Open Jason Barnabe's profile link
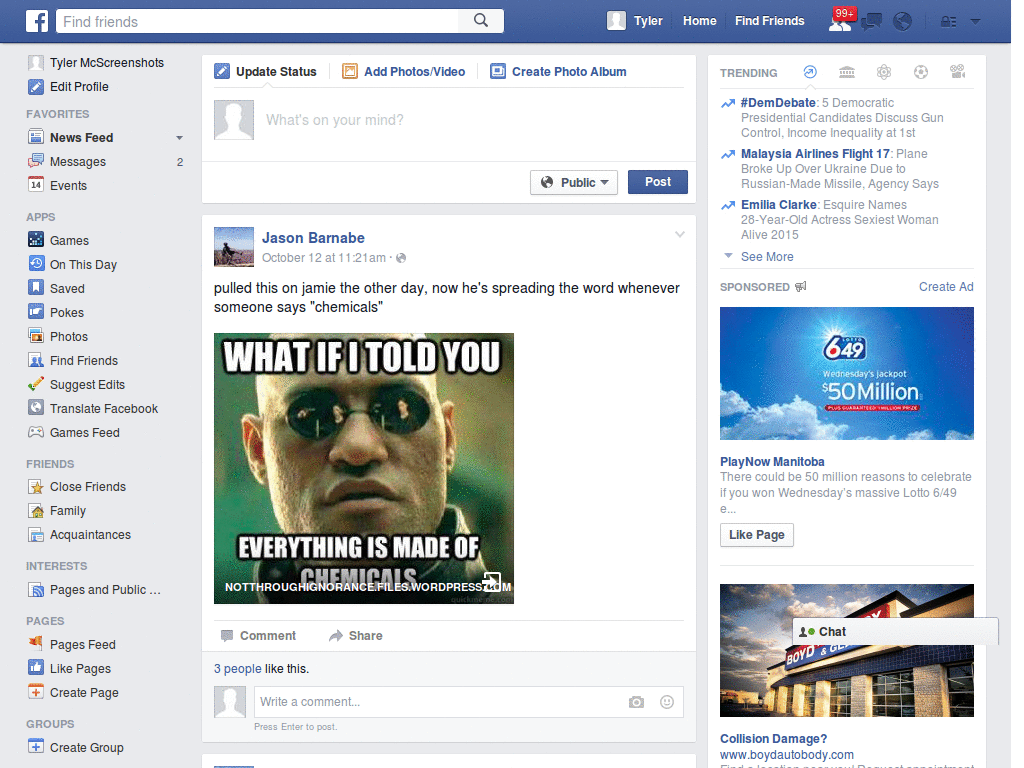The image size is (1024, 768). click(313, 238)
